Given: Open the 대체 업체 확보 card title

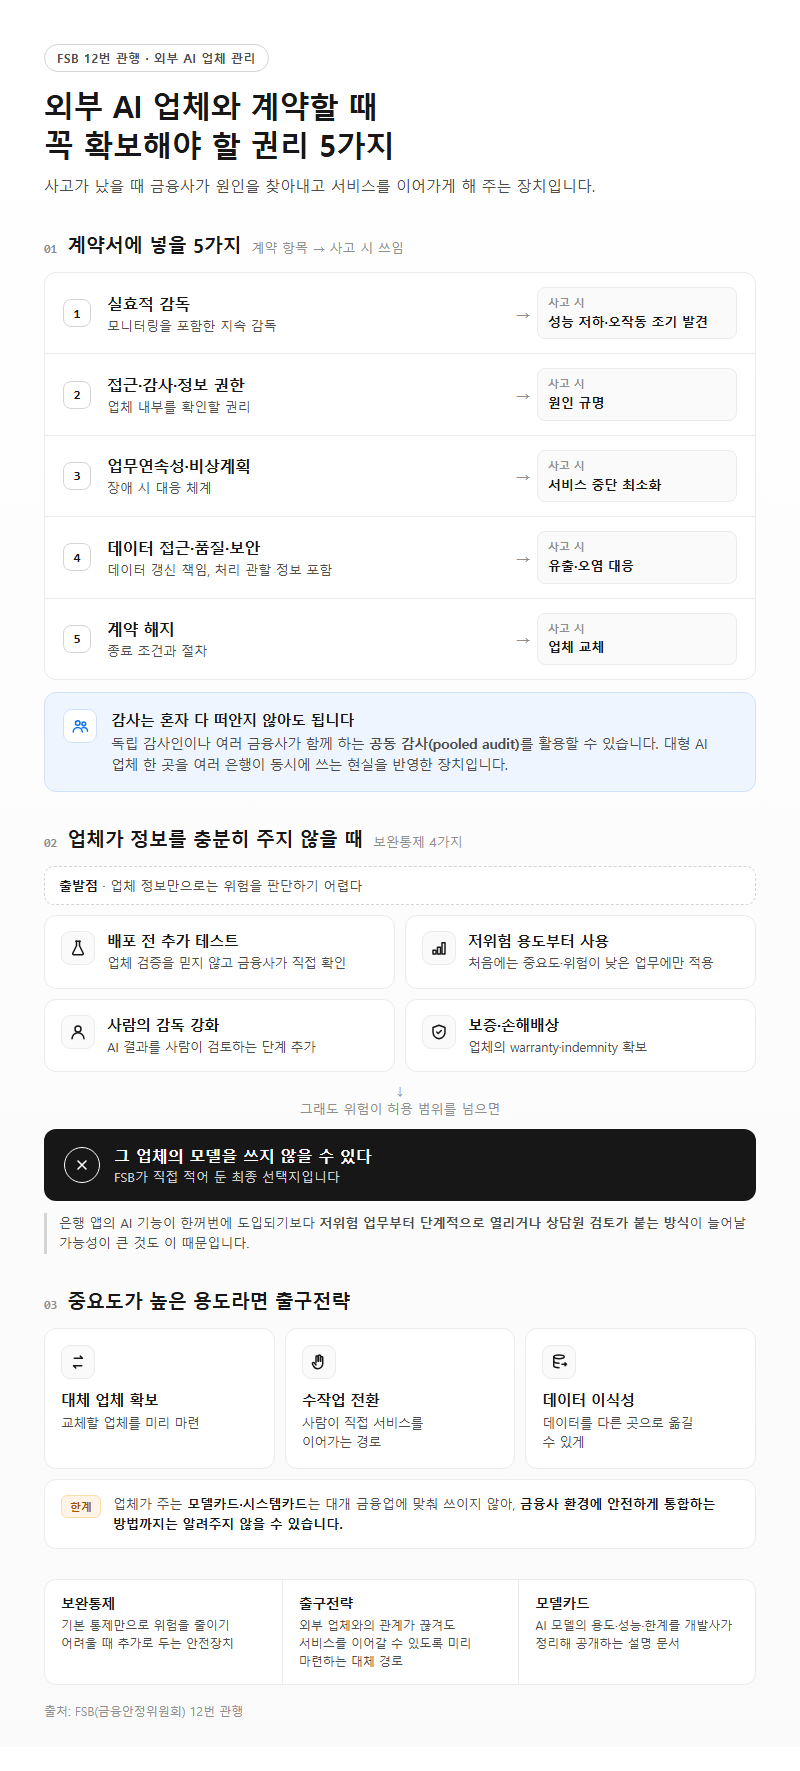Looking at the screenshot, I should click(x=110, y=1400).
